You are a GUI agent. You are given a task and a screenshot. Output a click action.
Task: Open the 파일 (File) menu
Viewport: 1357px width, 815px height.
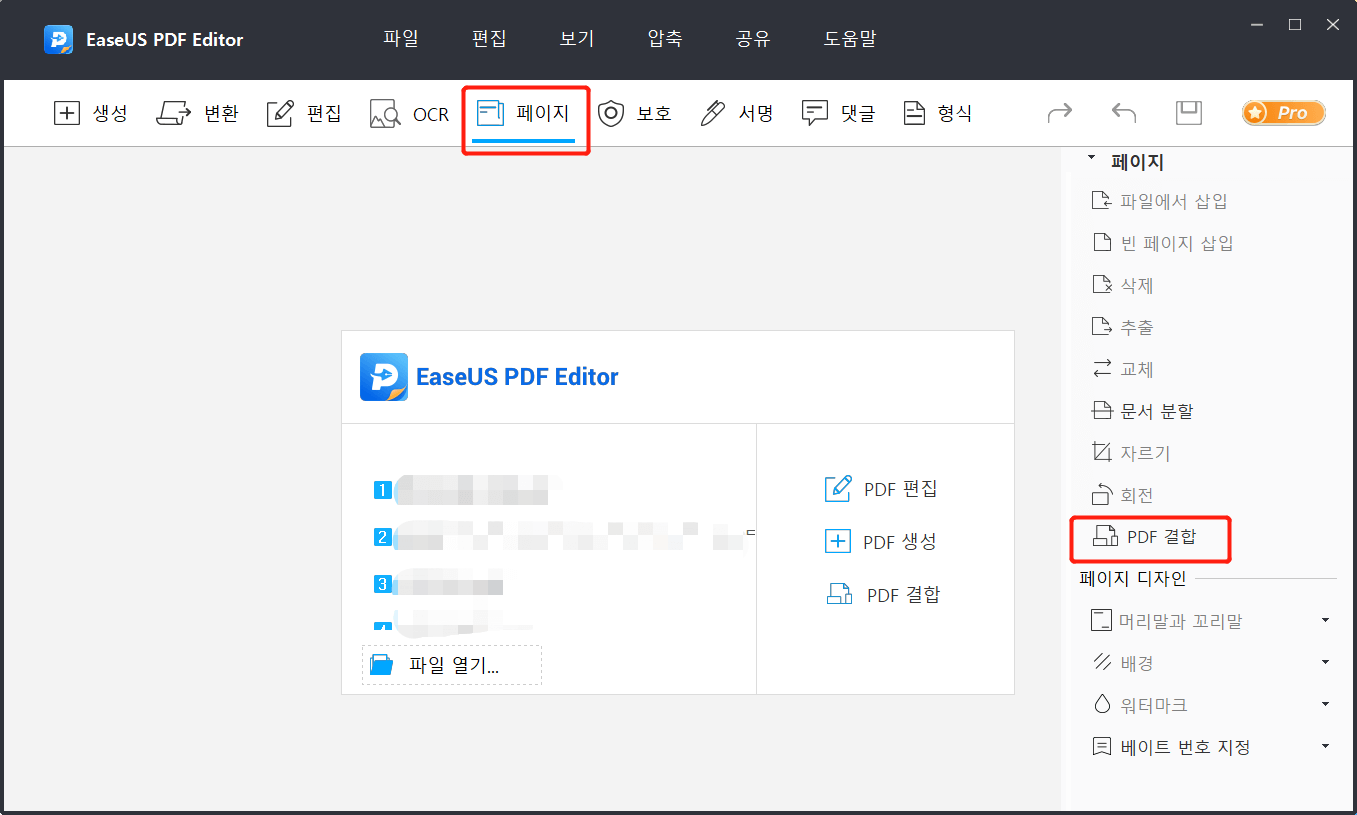tap(399, 38)
